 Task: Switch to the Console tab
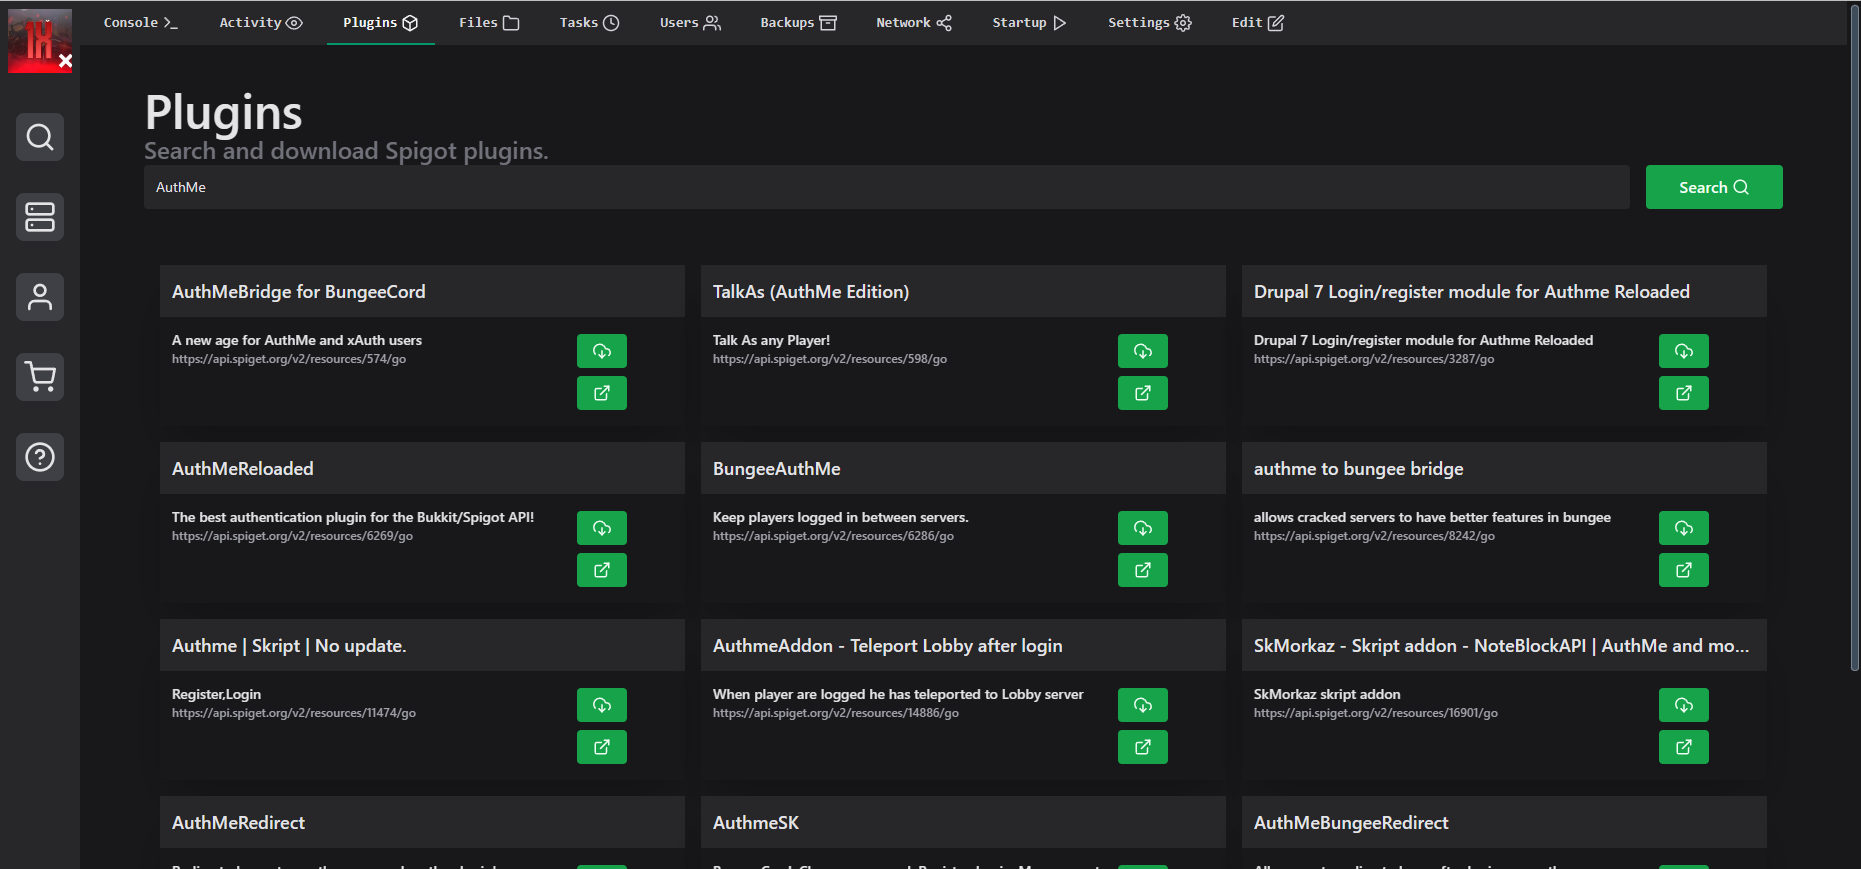pyautogui.click(x=140, y=22)
